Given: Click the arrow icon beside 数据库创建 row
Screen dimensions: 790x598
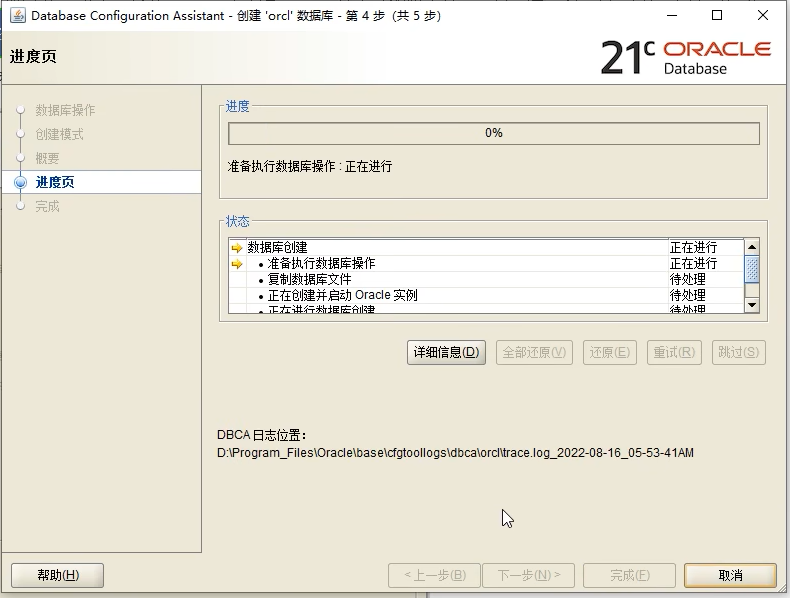Looking at the screenshot, I should [x=237, y=247].
